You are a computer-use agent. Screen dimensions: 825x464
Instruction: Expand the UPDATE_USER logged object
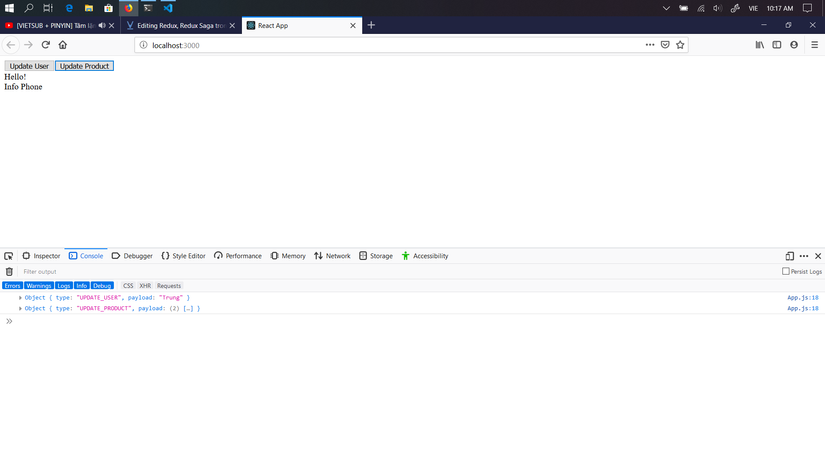coord(20,298)
